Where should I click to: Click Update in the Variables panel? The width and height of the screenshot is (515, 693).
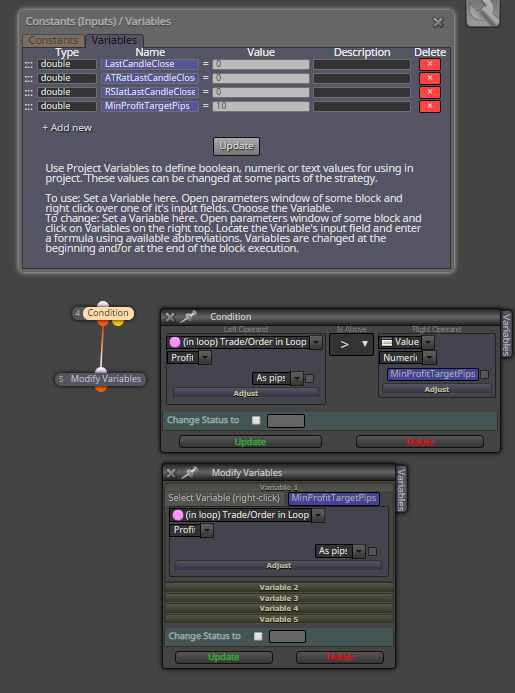pos(237,146)
